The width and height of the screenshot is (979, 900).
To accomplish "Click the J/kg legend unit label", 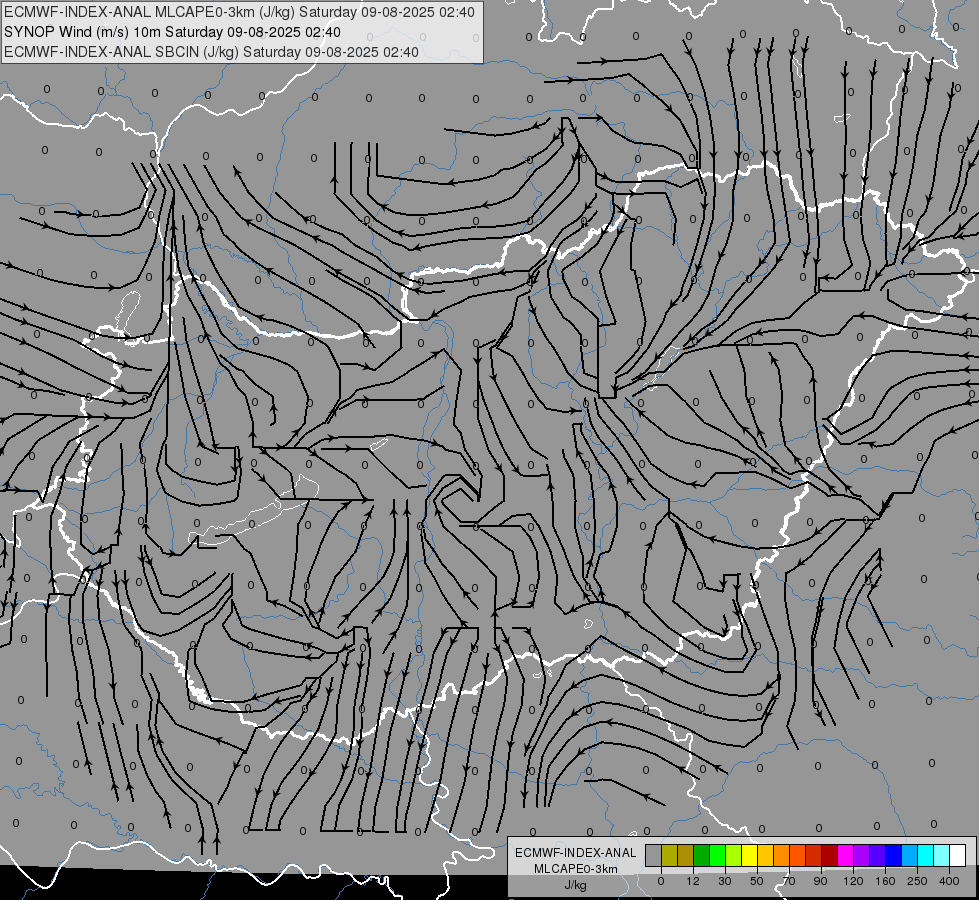I will pyautogui.click(x=575, y=885).
